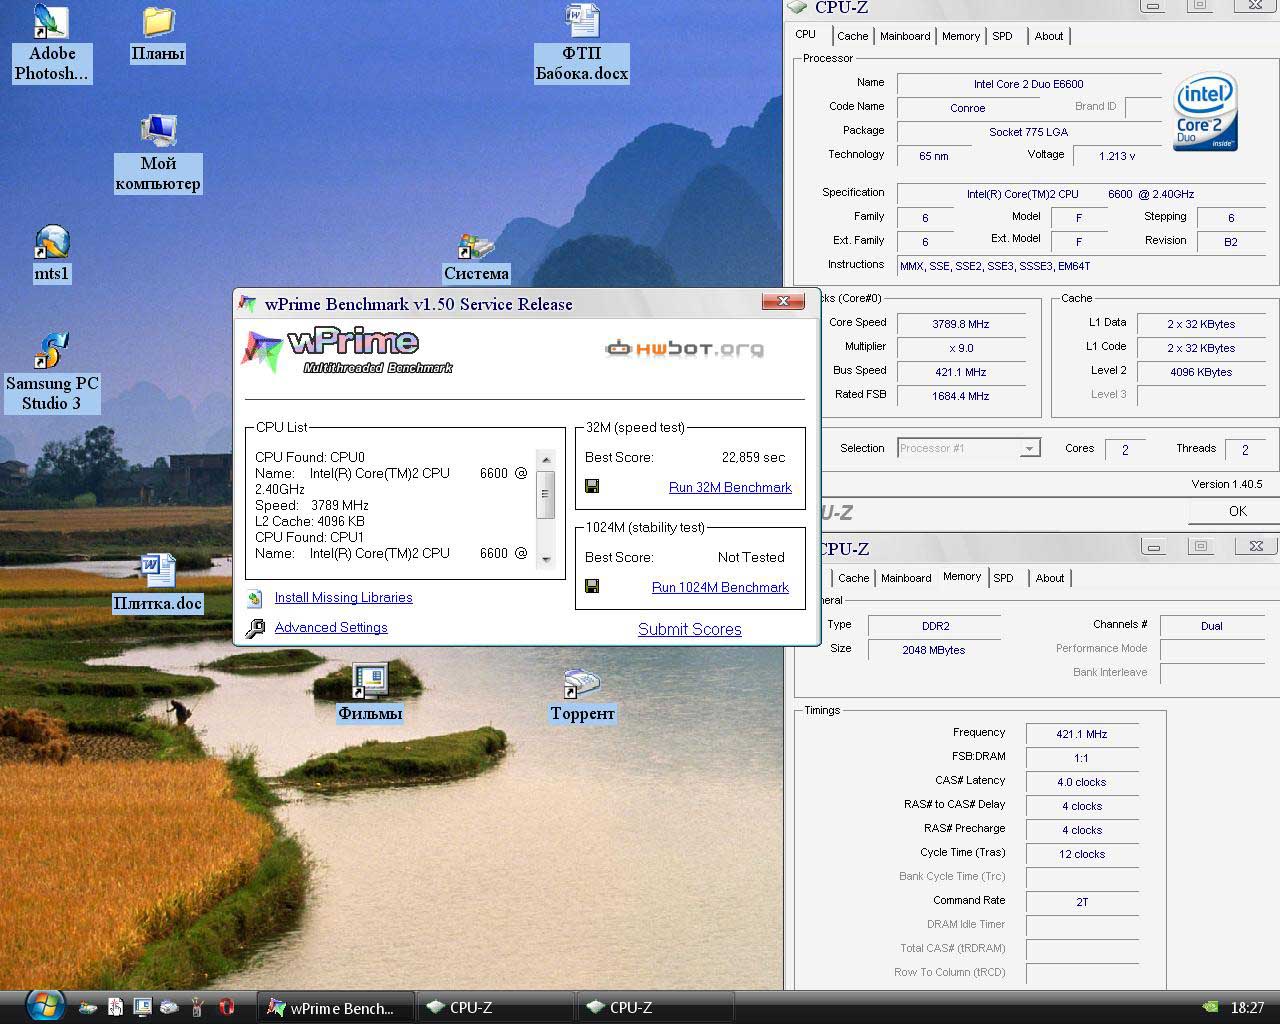Click the Level 2 cache value 4096 KBytes
Screen dimensions: 1280x1024
coord(1201,372)
